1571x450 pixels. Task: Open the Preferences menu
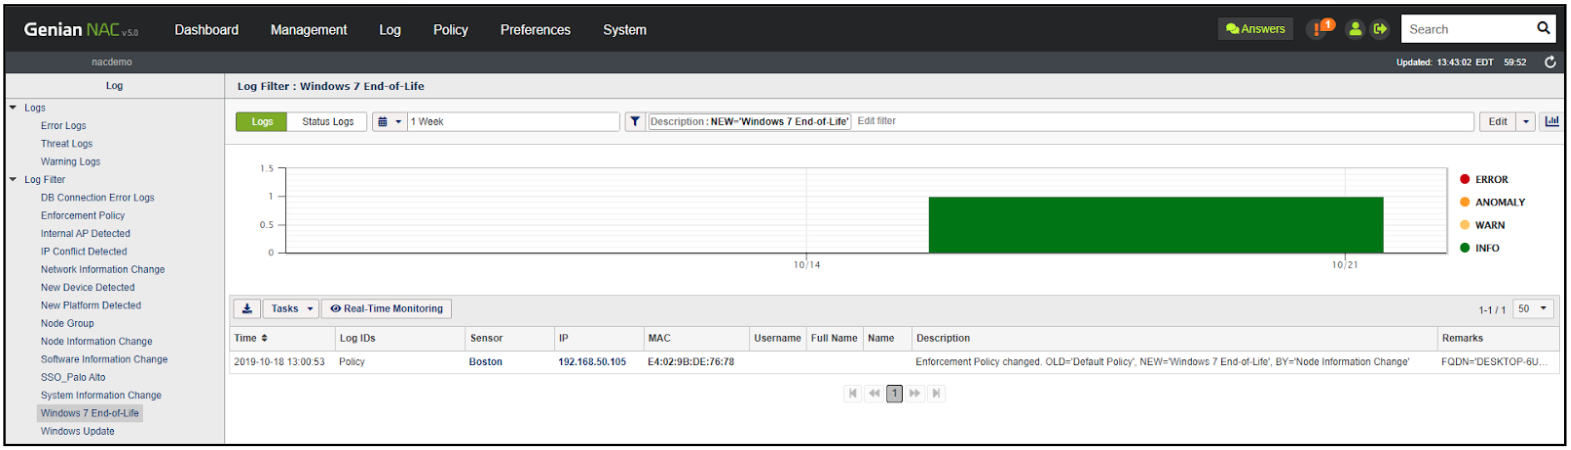coord(535,30)
